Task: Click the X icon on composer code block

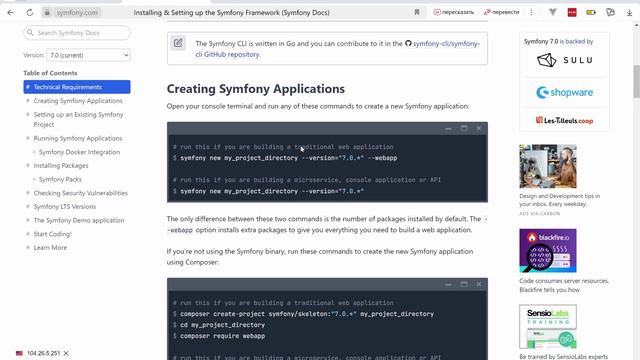Action: (479, 284)
